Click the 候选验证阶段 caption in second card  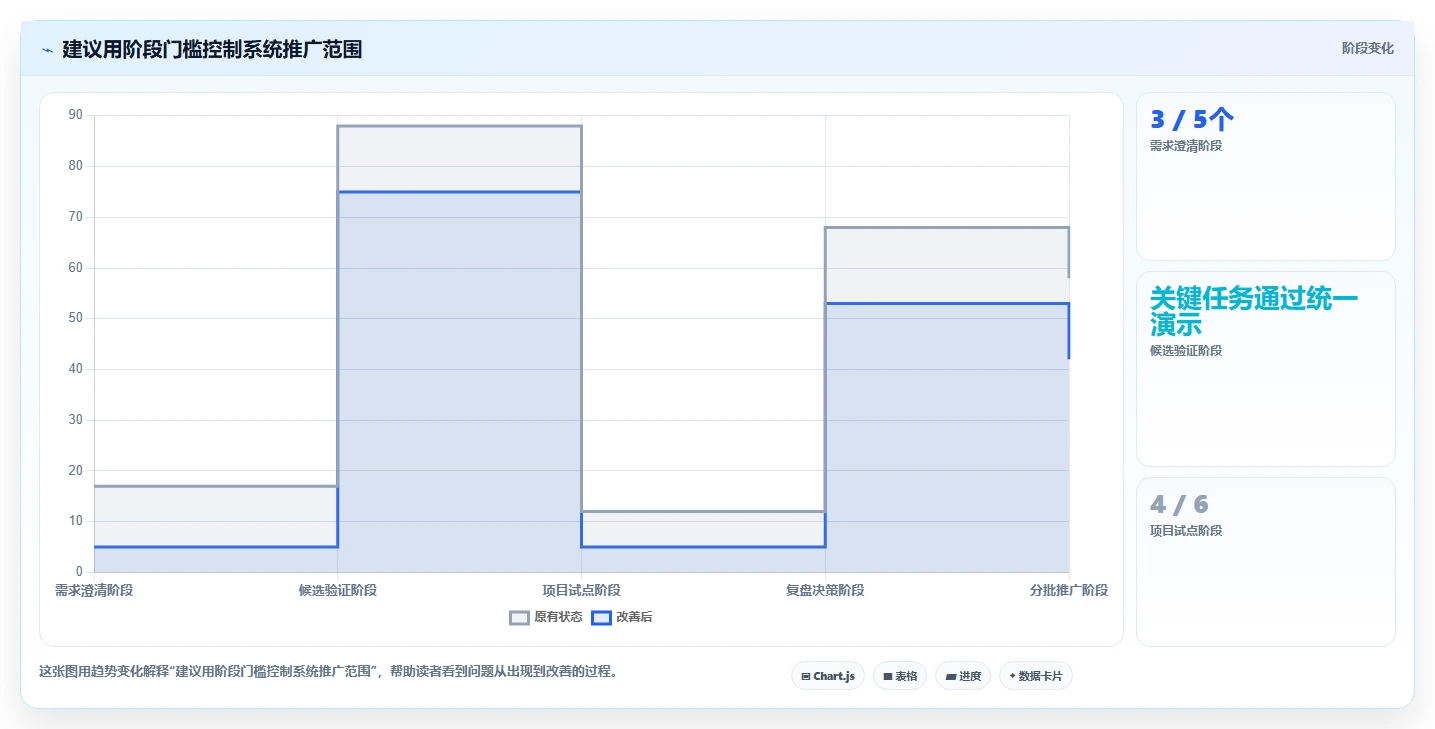pyautogui.click(x=1186, y=350)
